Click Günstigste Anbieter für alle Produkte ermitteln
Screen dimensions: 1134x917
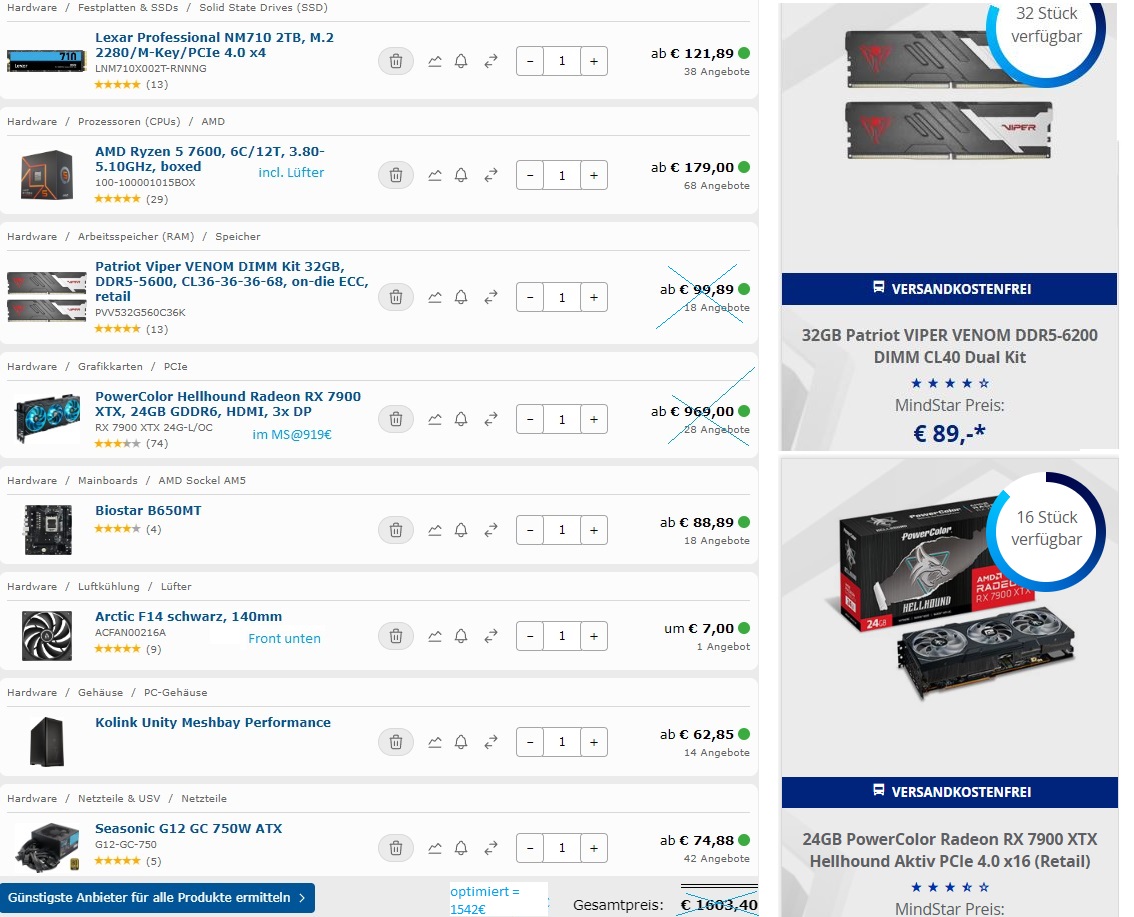158,897
